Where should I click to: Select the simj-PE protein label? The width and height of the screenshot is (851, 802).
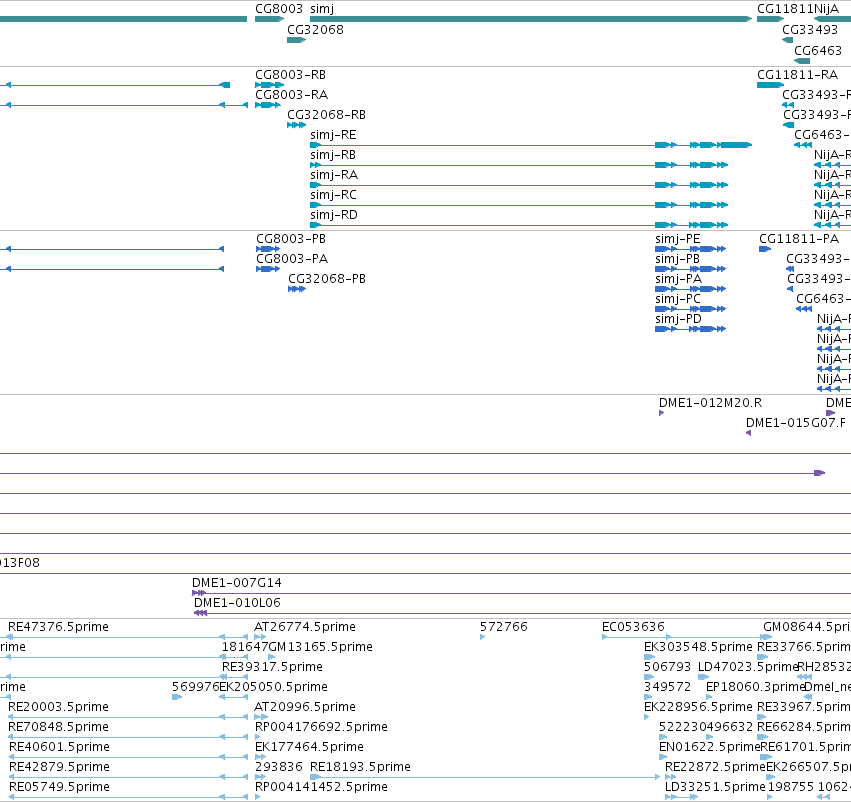point(677,239)
